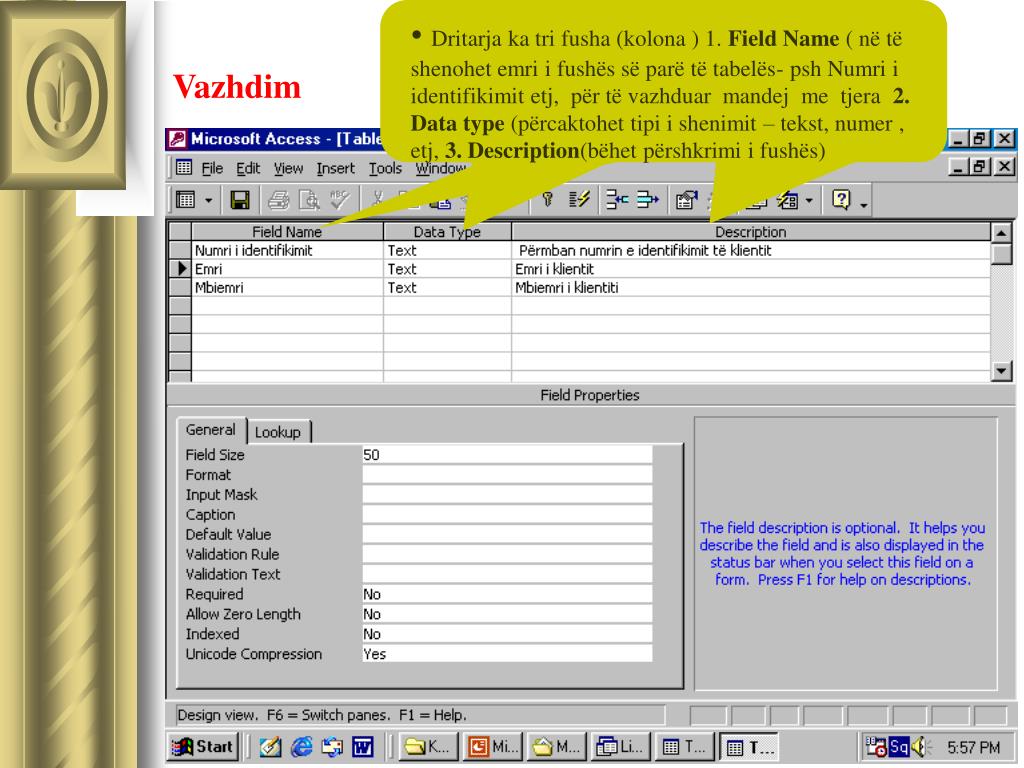
Task: Click the Caption property box
Action: click(507, 515)
